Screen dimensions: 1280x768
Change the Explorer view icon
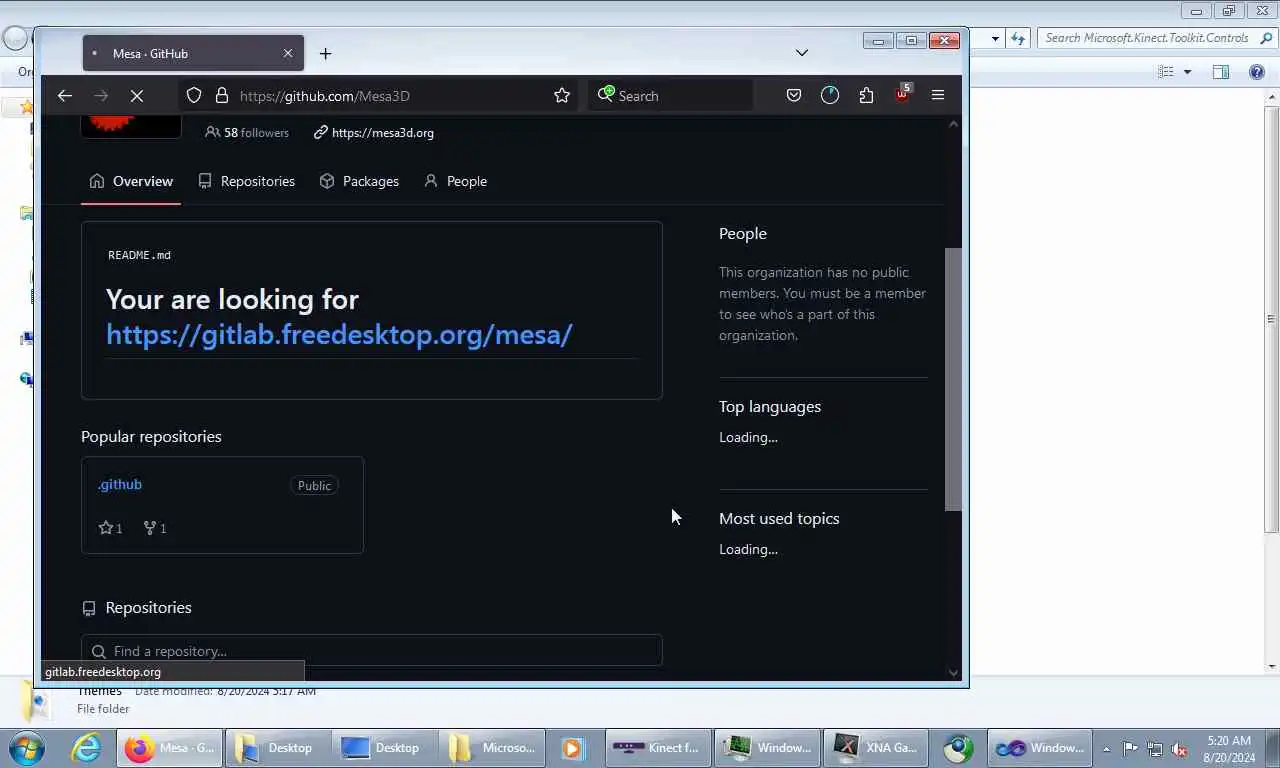[1165, 72]
